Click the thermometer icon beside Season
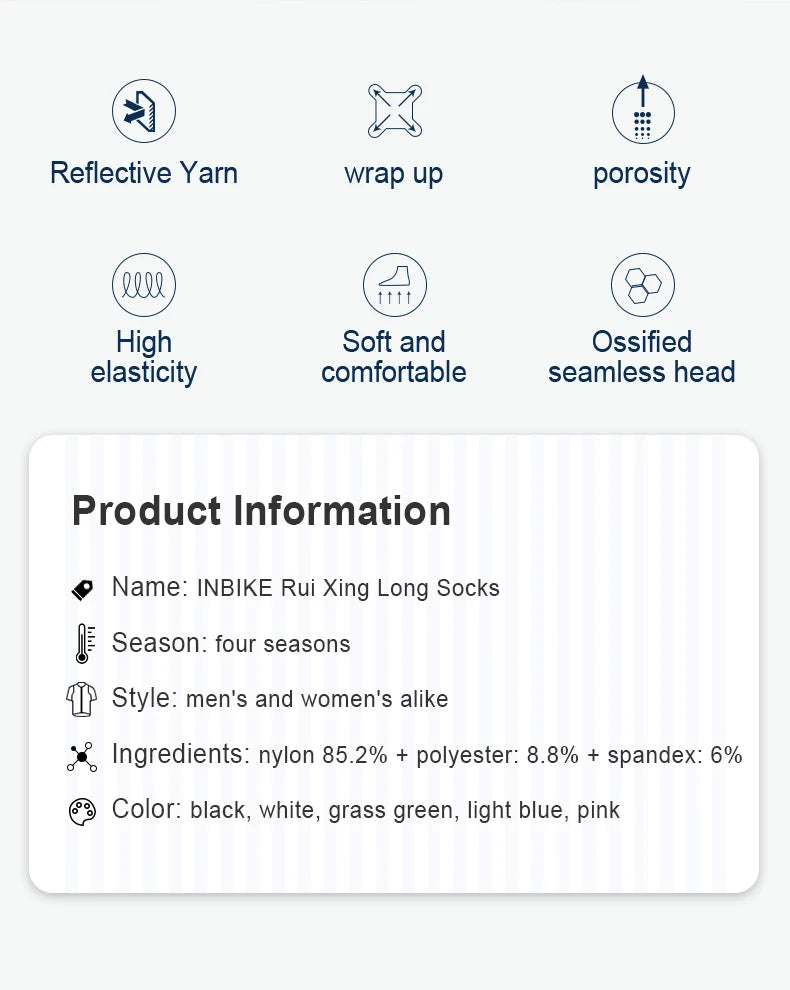790x990 pixels. click(83, 644)
